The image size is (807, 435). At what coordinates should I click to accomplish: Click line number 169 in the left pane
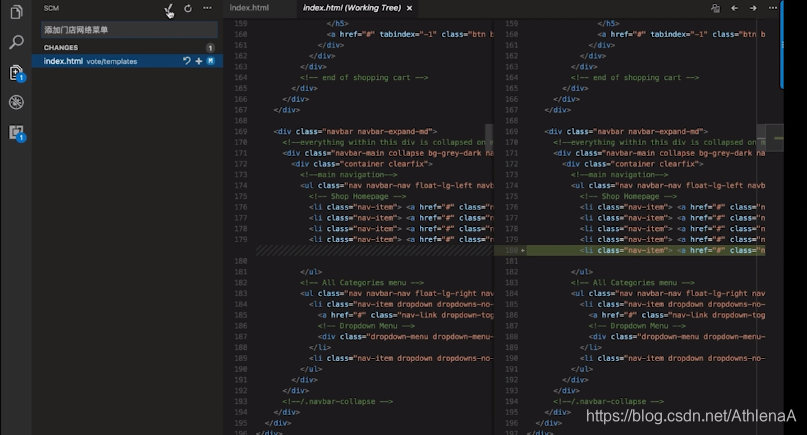pyautogui.click(x=240, y=131)
